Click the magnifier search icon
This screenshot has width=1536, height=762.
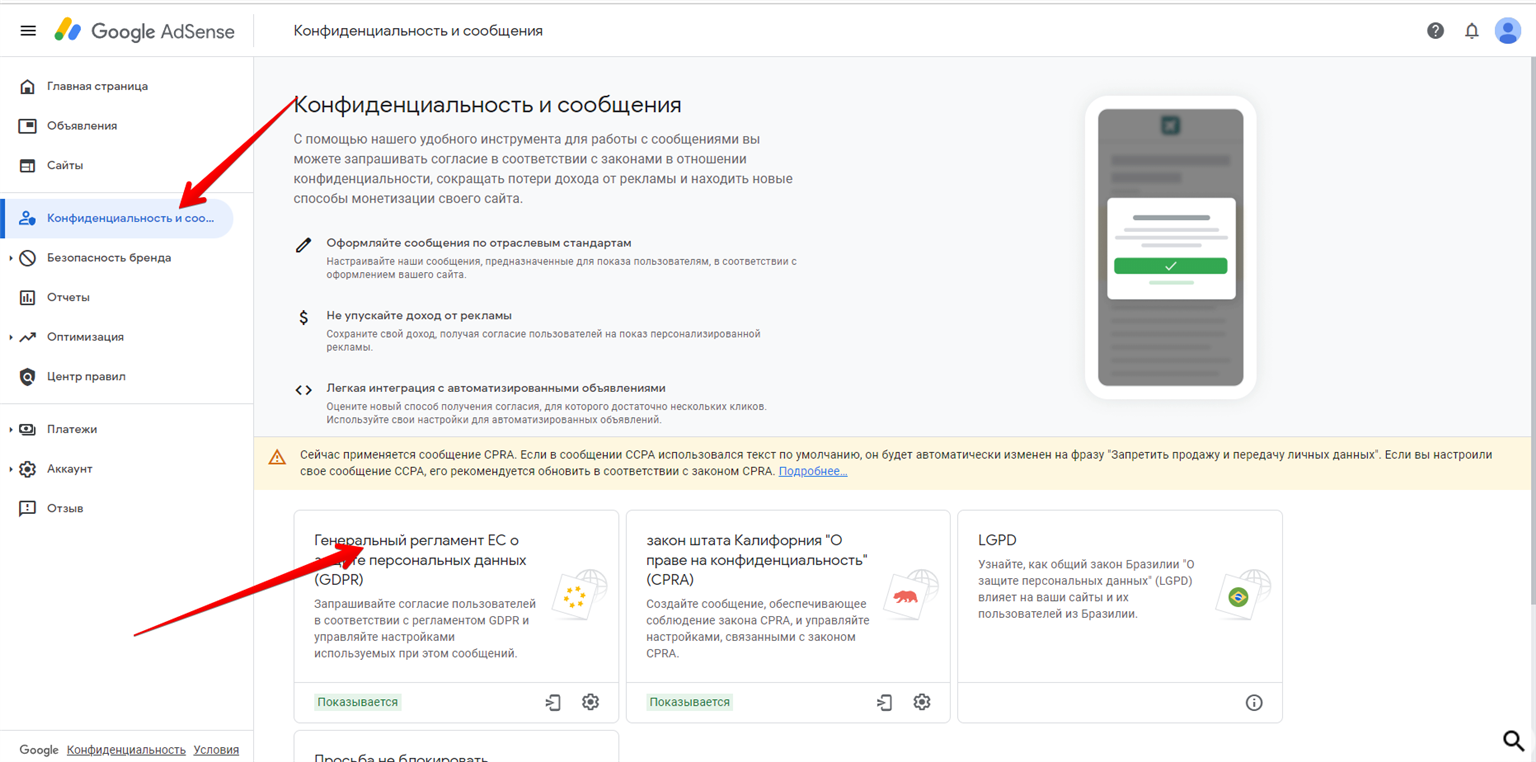(1513, 740)
